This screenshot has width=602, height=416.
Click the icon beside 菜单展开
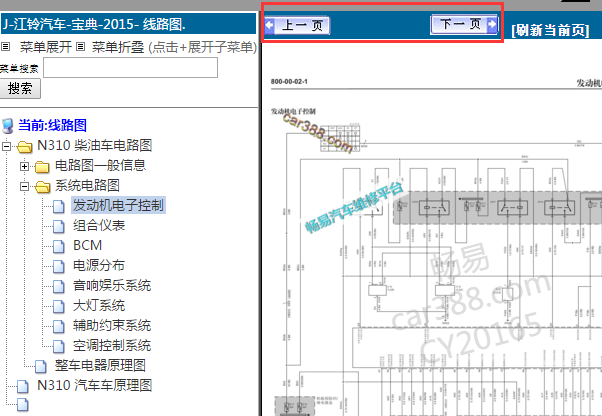[x=6, y=47]
